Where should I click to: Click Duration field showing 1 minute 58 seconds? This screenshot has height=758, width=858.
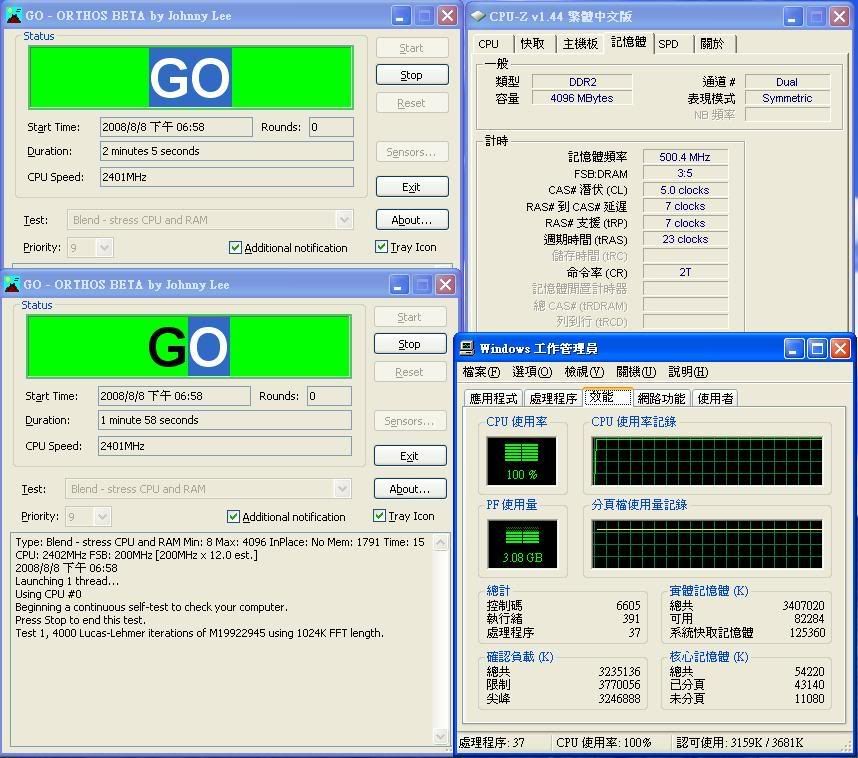point(224,420)
